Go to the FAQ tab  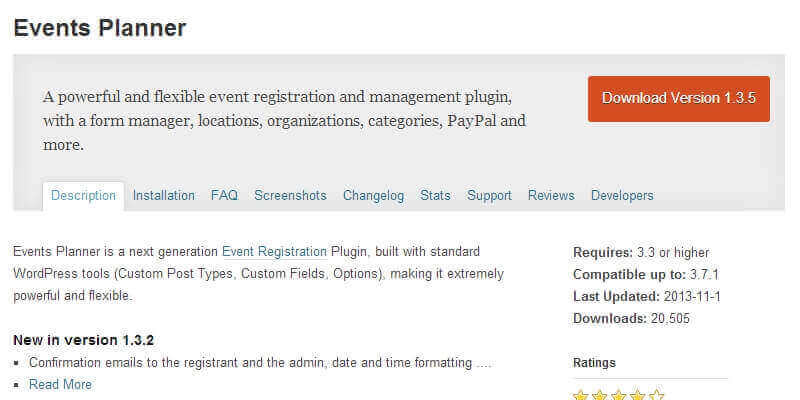224,195
